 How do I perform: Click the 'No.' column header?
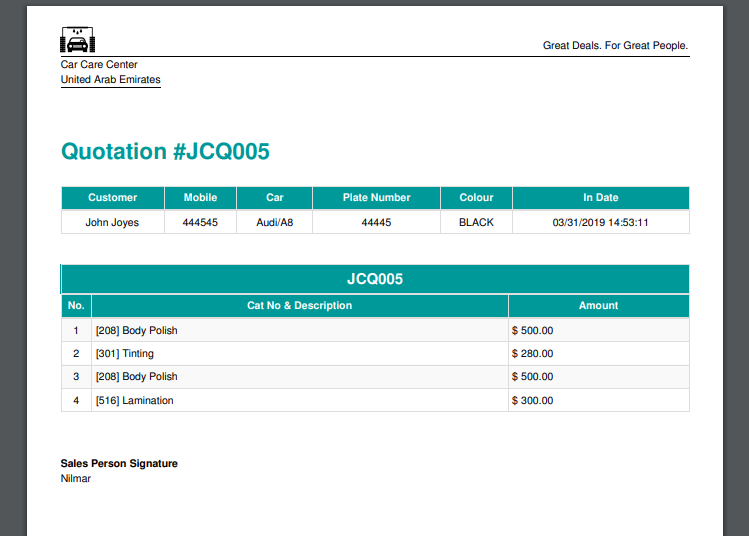[76, 306]
